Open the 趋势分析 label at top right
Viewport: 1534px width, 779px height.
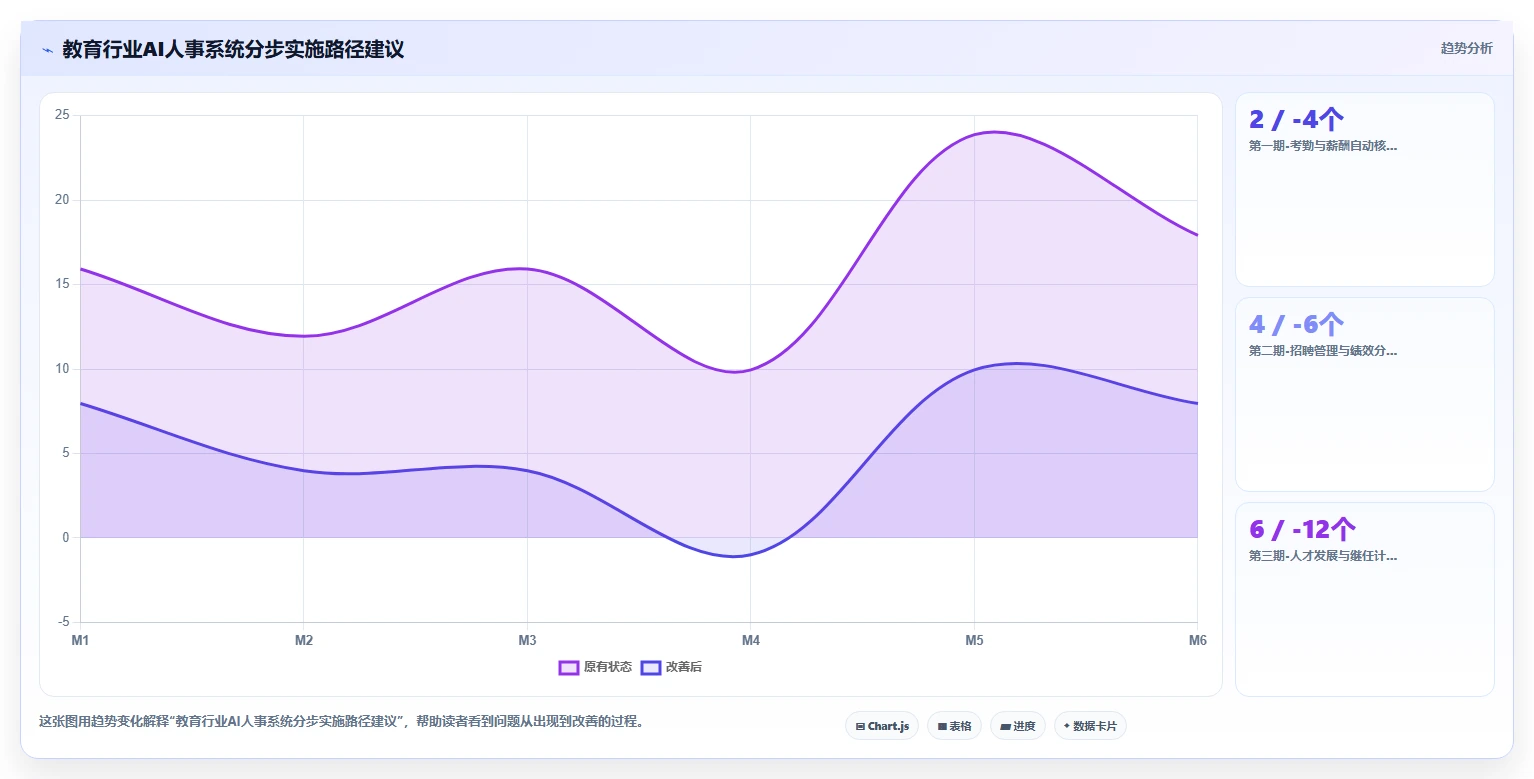click(x=1466, y=48)
